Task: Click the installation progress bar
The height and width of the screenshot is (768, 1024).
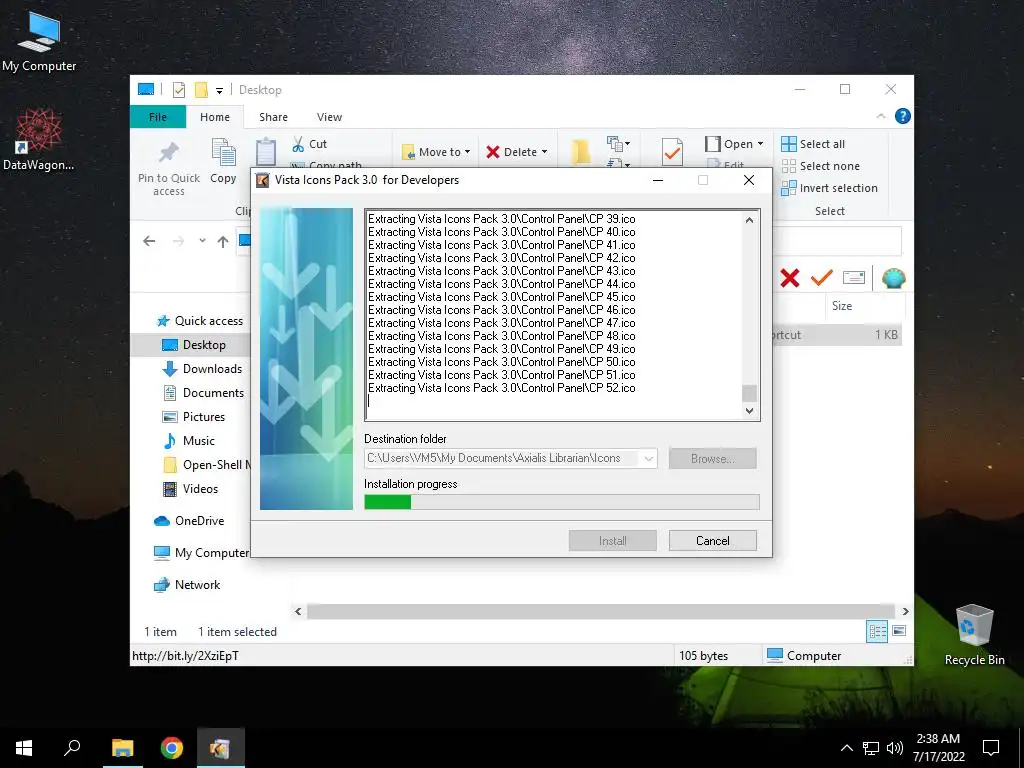Action: pos(562,502)
